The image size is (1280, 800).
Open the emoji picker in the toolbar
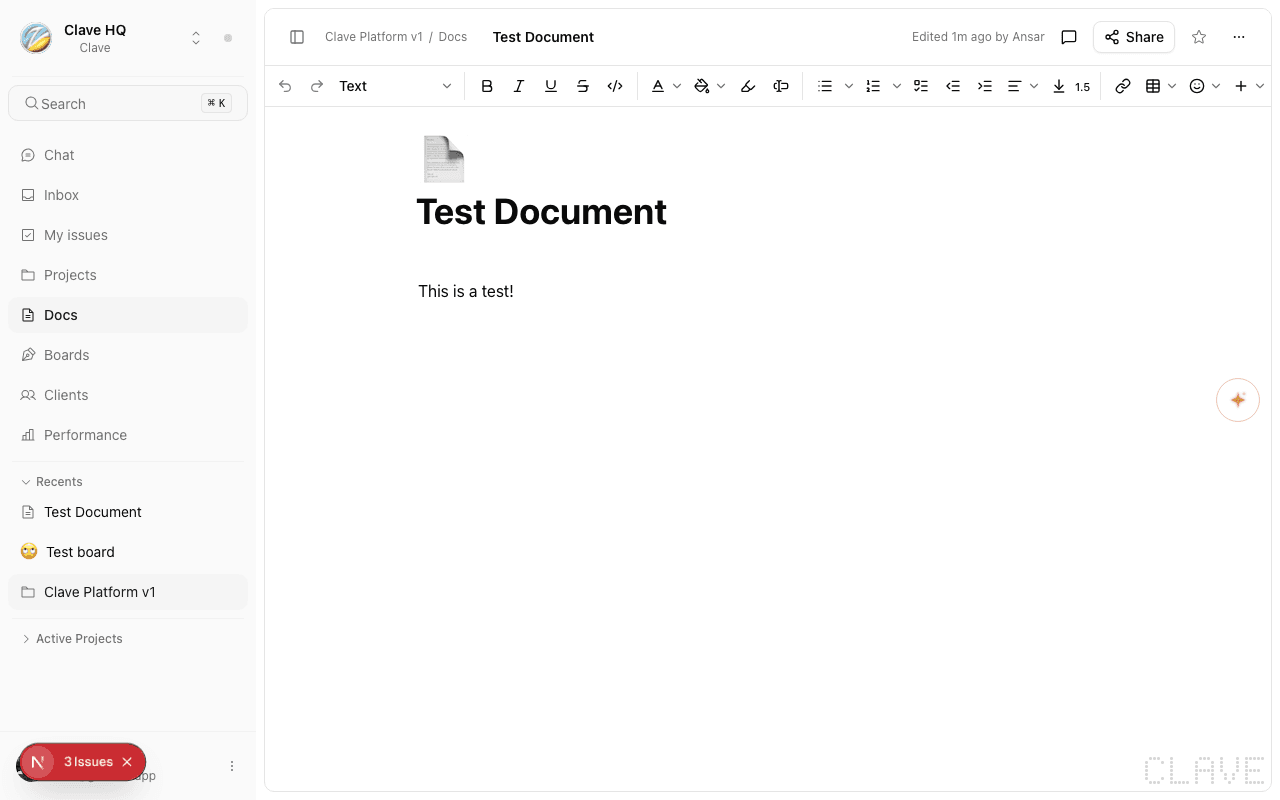point(1197,86)
